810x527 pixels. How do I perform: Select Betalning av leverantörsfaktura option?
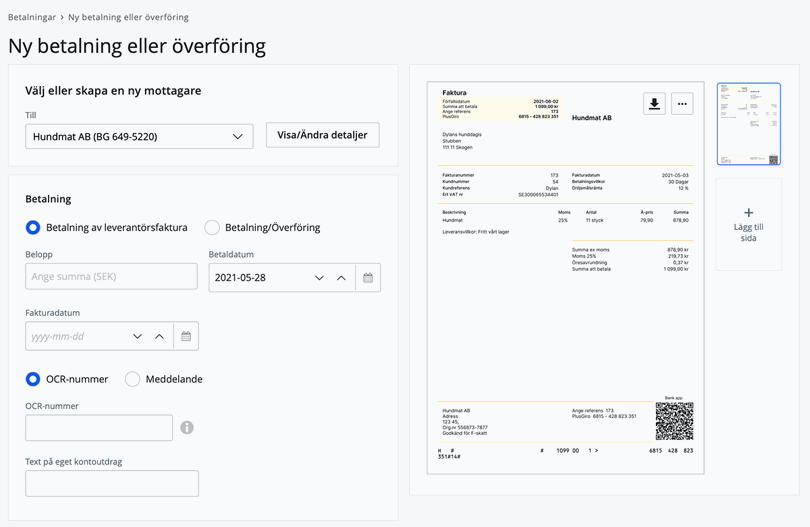33,228
